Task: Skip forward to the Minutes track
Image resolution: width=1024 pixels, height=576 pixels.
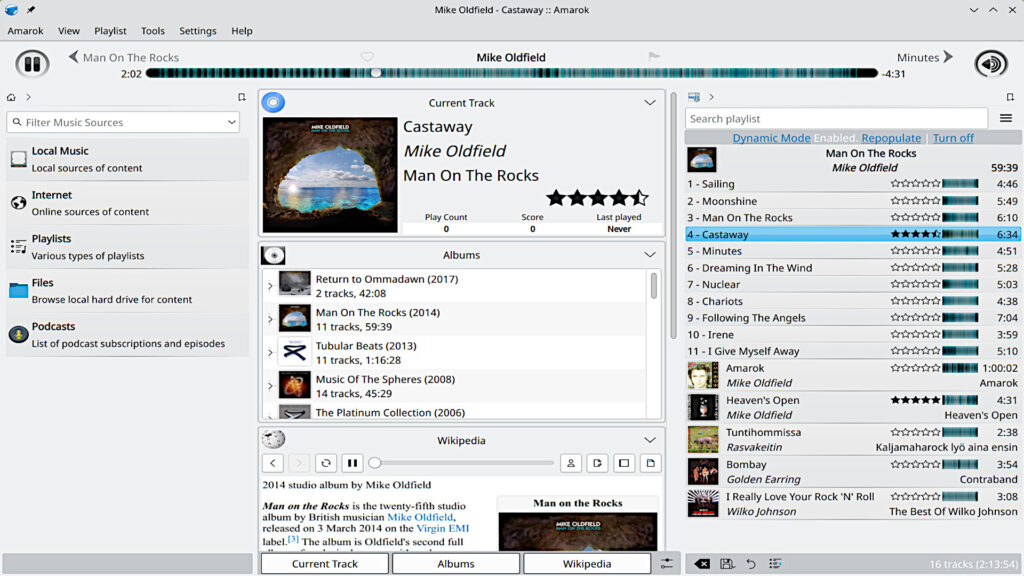Action: pyautogui.click(x=925, y=57)
